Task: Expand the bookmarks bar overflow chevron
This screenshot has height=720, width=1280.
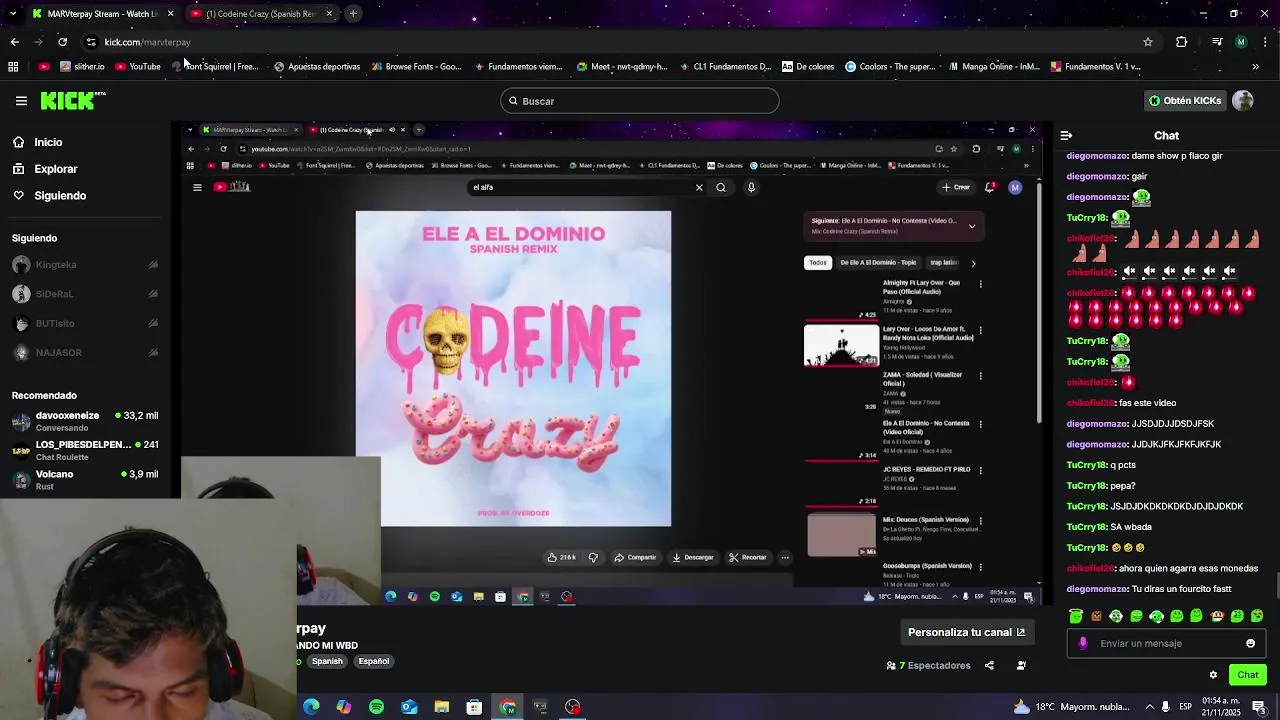Action: click(1255, 67)
